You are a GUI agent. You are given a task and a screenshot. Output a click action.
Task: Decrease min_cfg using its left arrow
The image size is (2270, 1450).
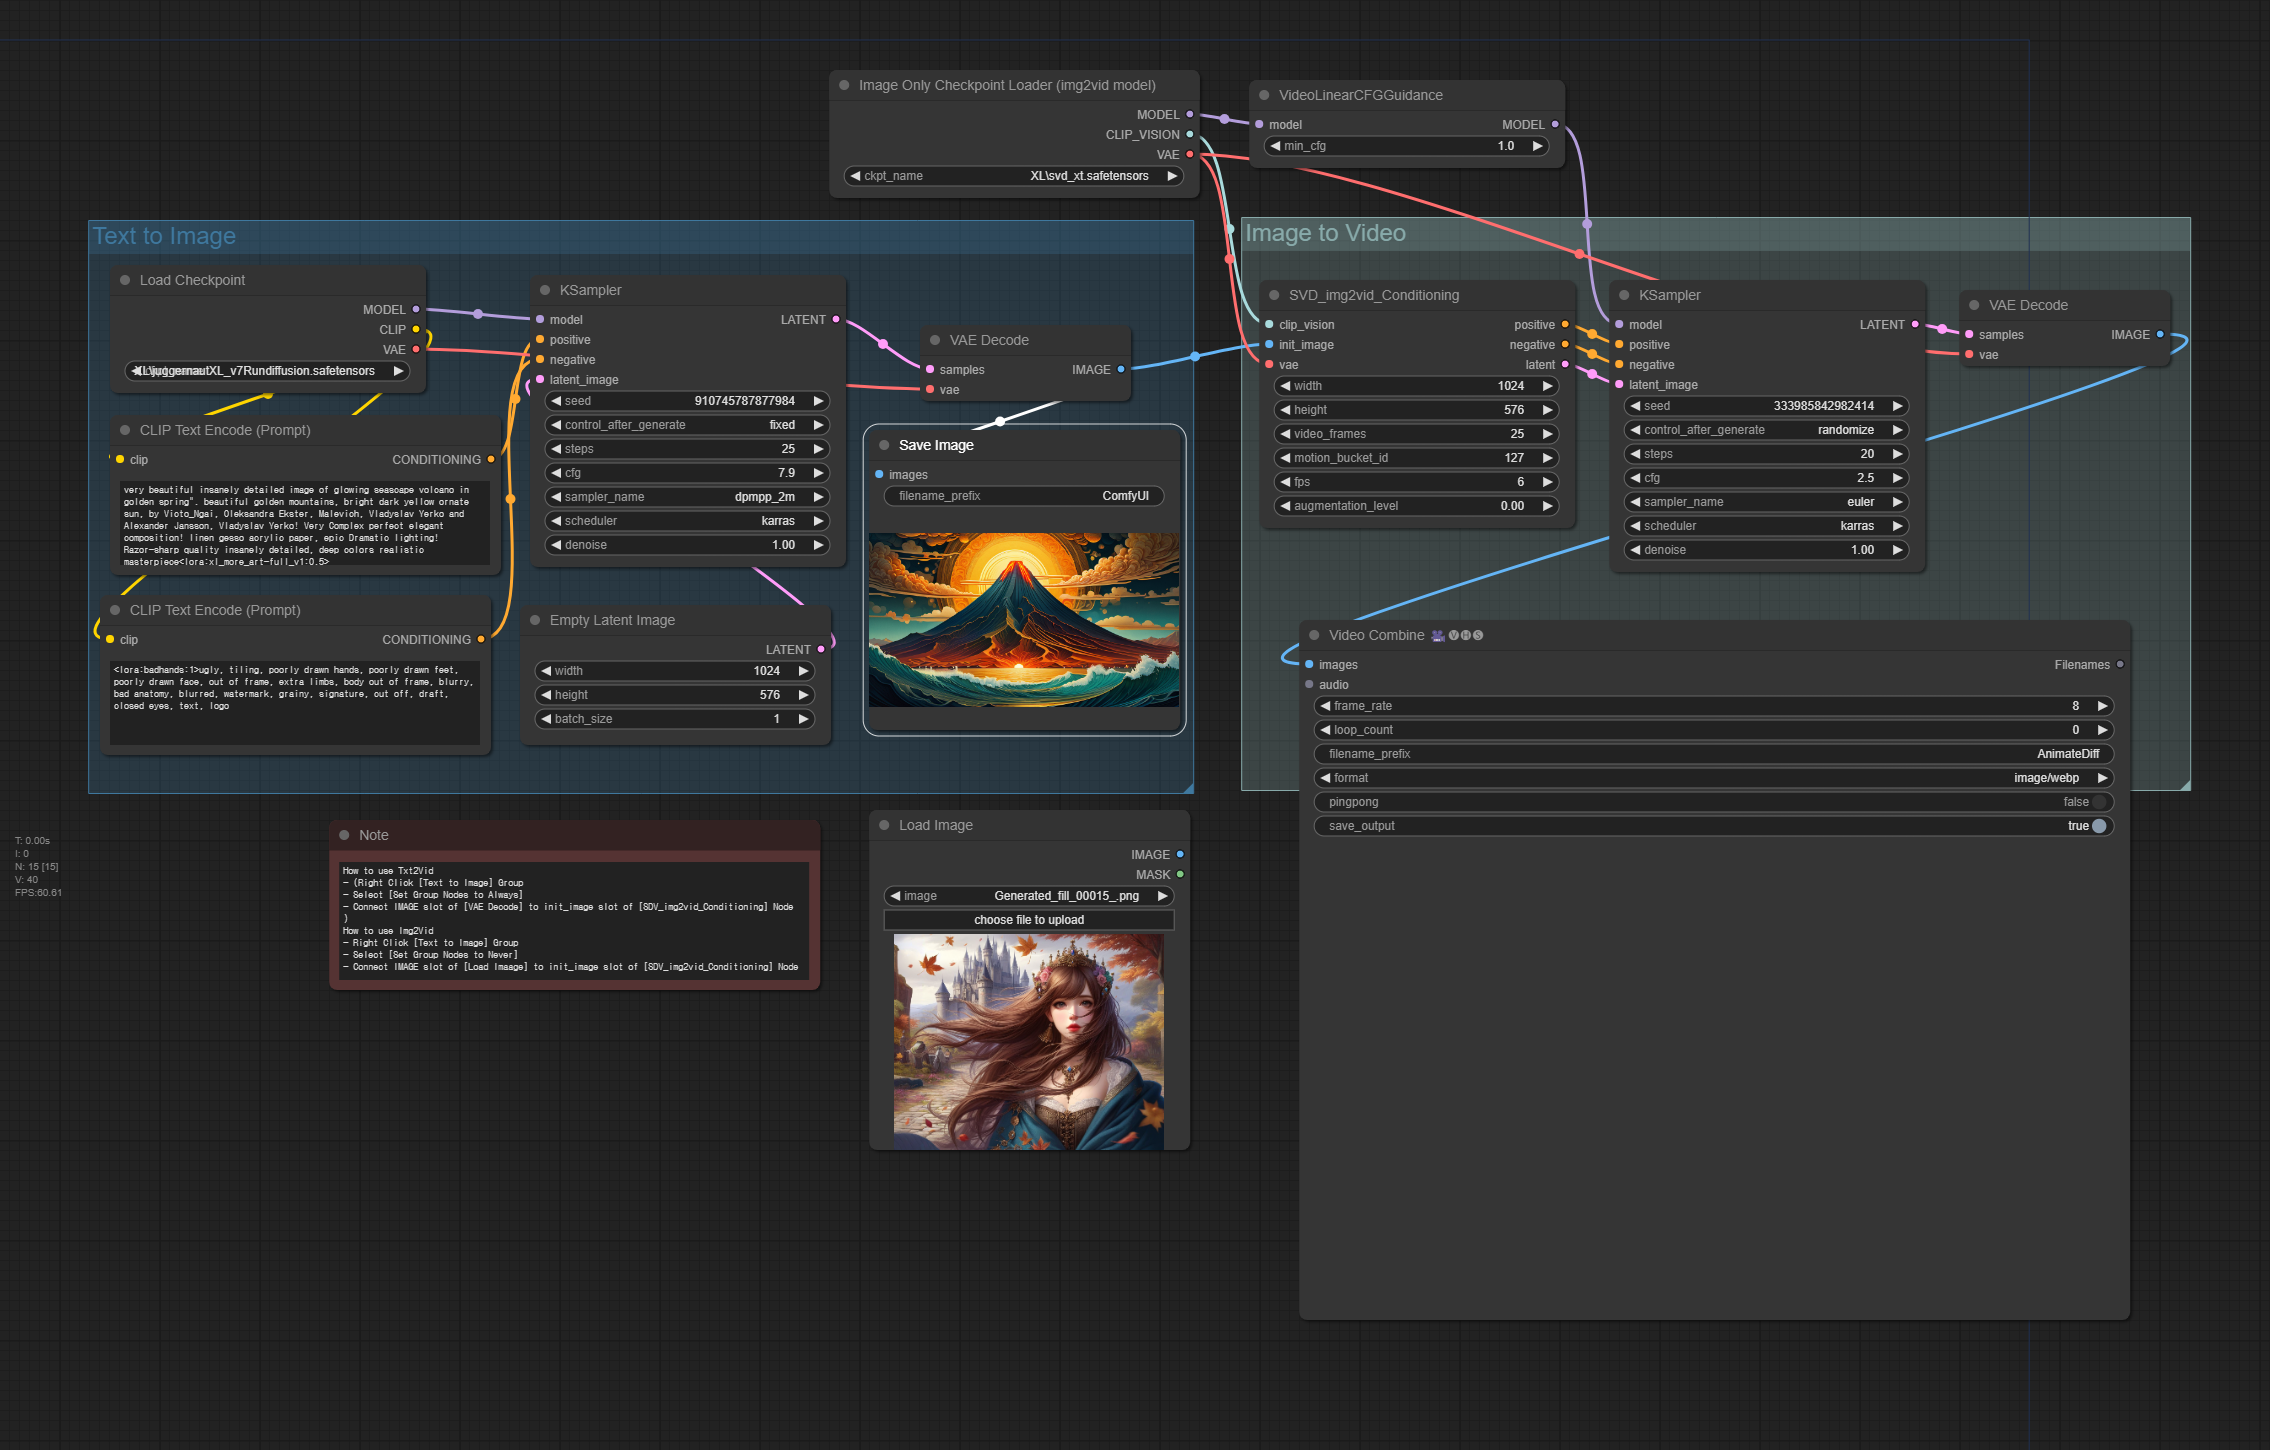click(x=1275, y=146)
